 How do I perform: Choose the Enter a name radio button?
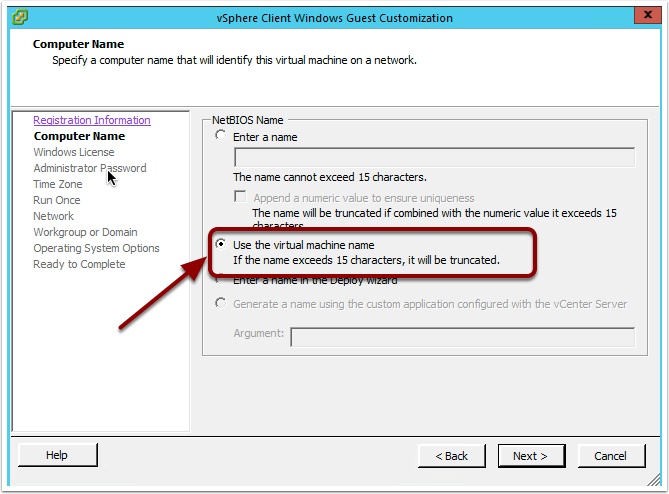coord(220,136)
